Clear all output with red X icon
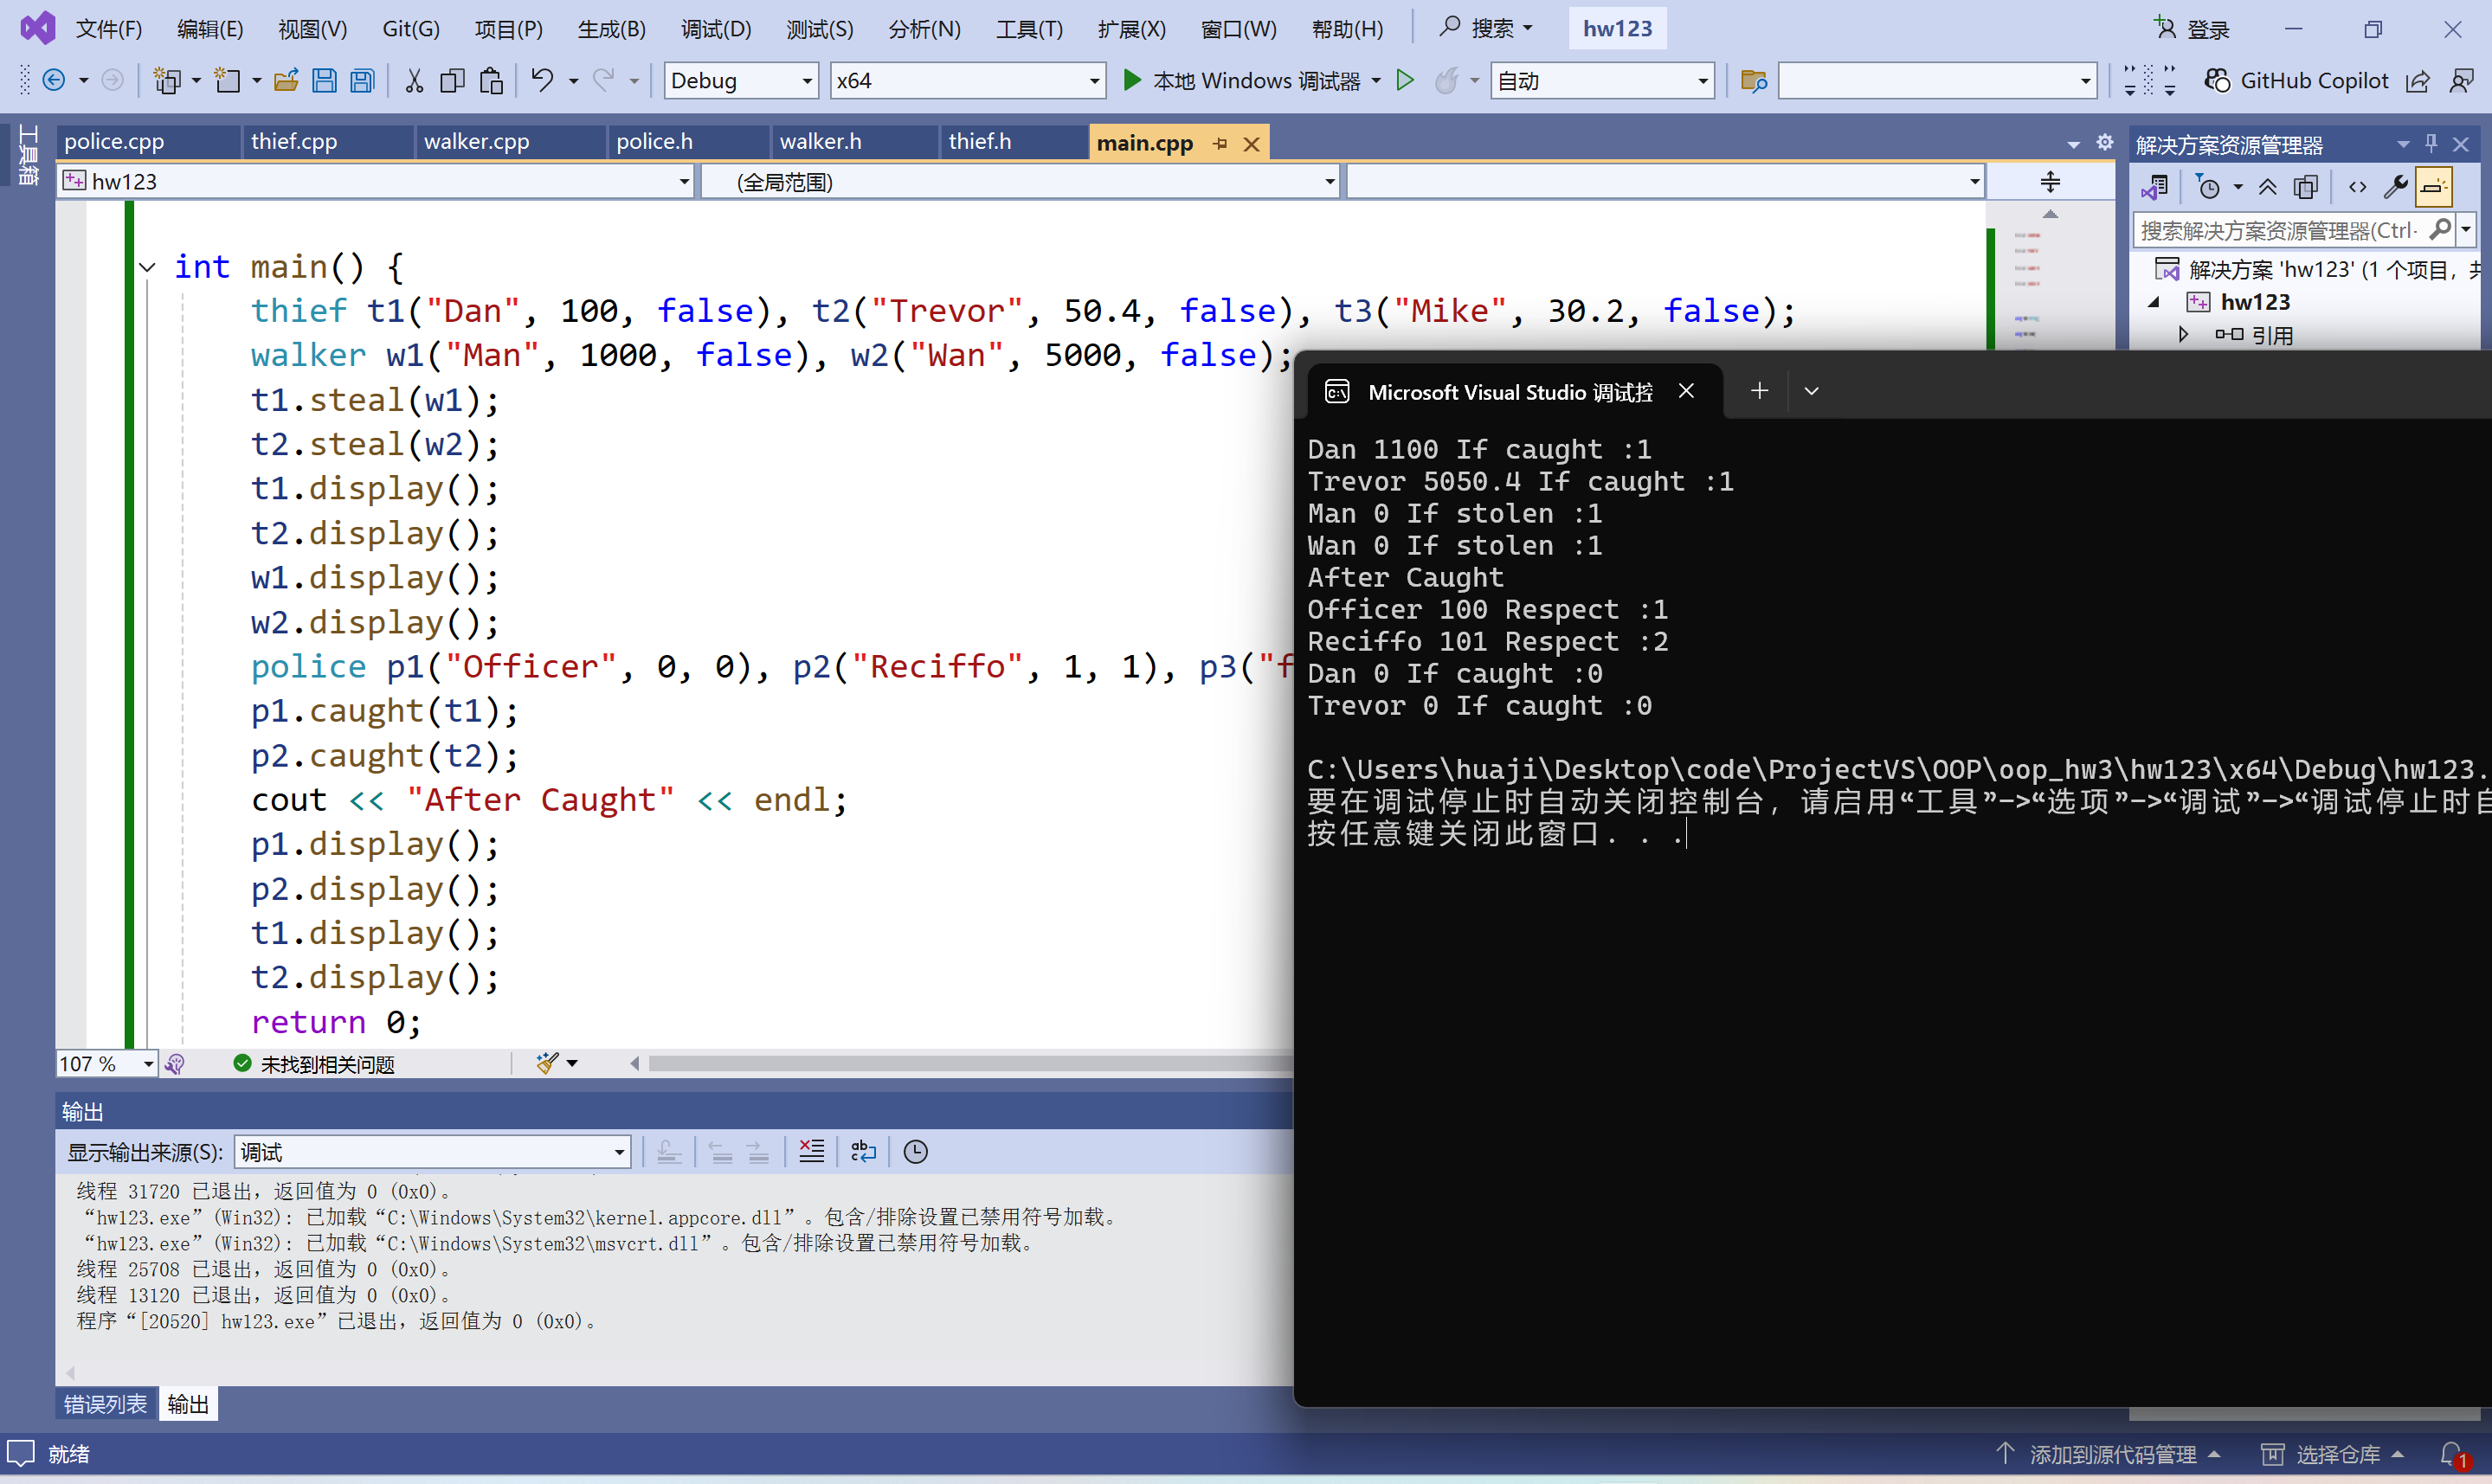 [x=812, y=1152]
